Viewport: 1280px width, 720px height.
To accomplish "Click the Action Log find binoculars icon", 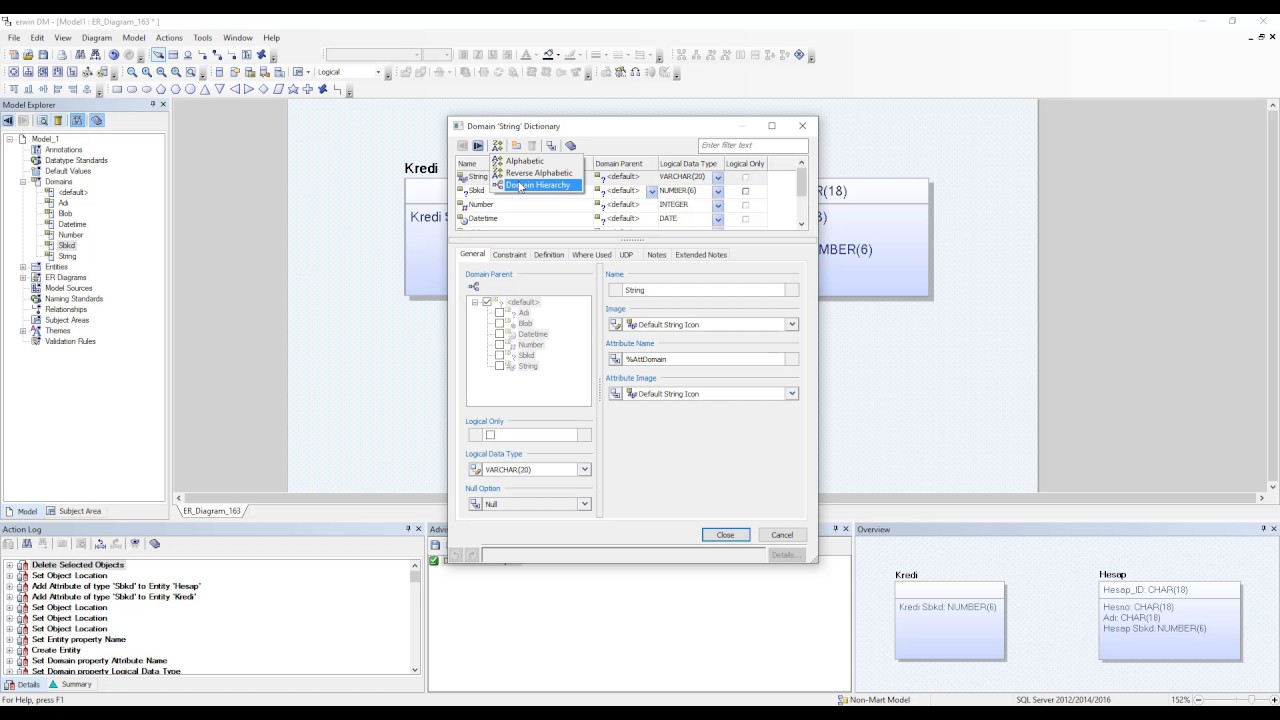I will [27, 544].
